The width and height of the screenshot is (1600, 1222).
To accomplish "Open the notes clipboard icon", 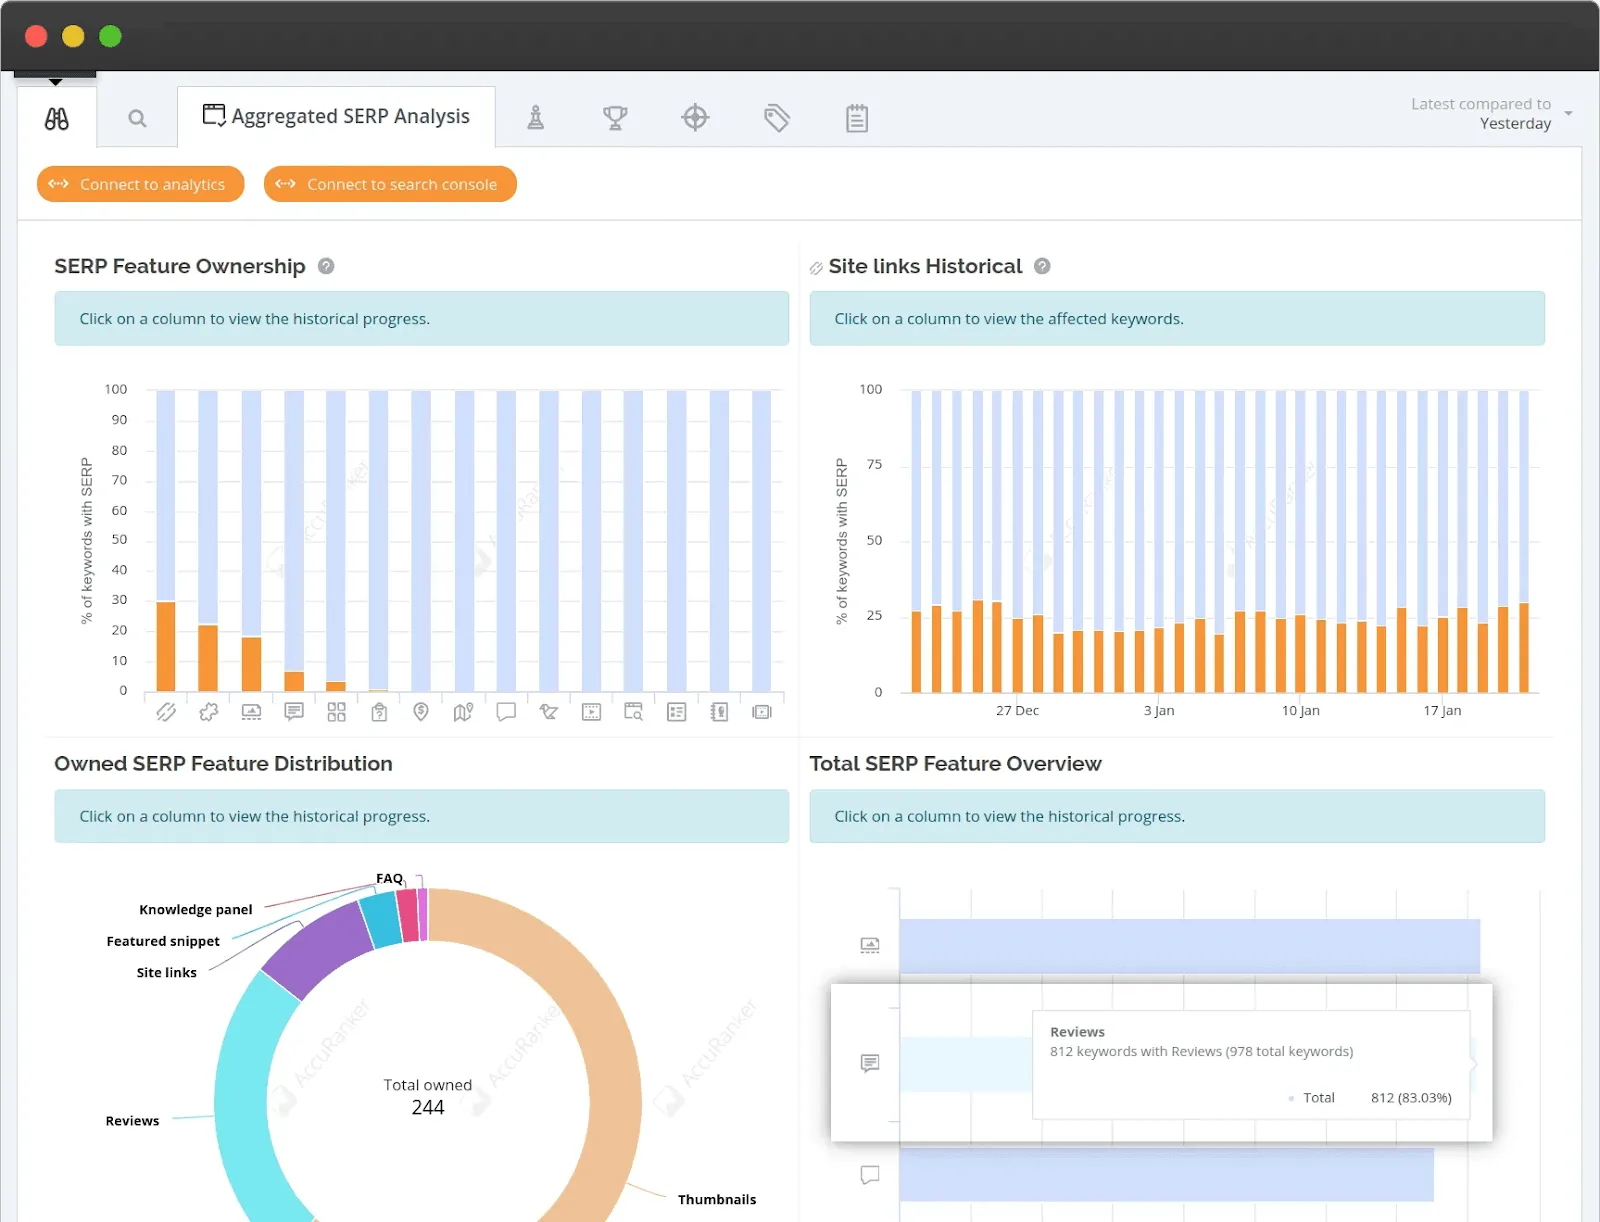I will click(857, 117).
